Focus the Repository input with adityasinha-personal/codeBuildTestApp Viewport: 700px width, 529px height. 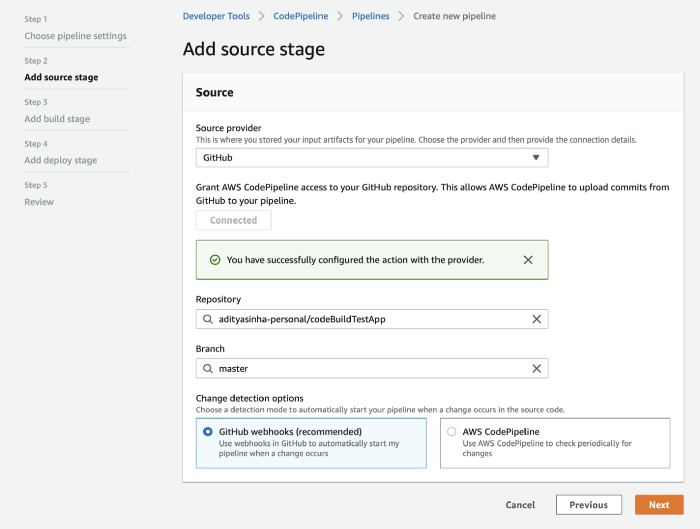click(x=372, y=319)
